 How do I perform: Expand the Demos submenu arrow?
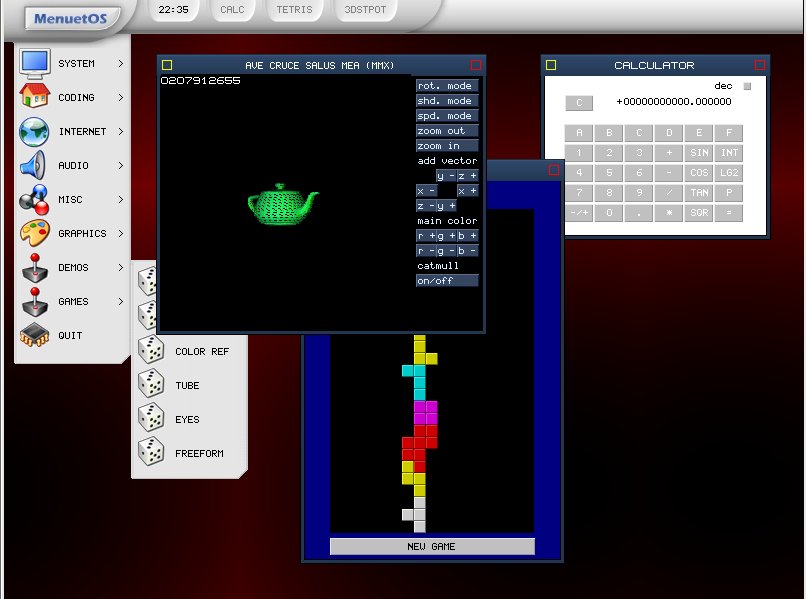121,267
